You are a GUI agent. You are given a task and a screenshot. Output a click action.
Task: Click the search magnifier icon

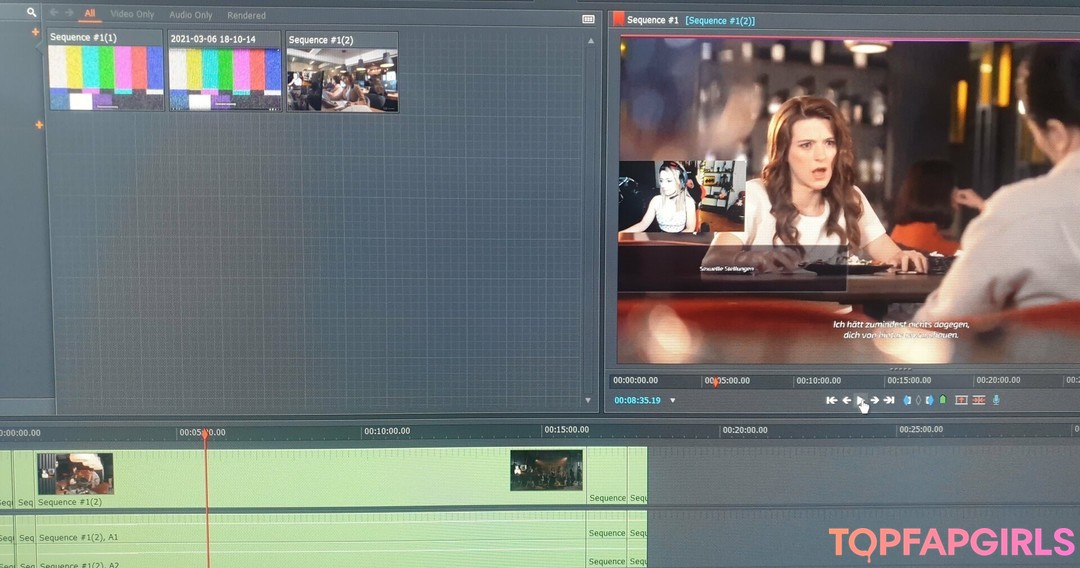coord(31,13)
